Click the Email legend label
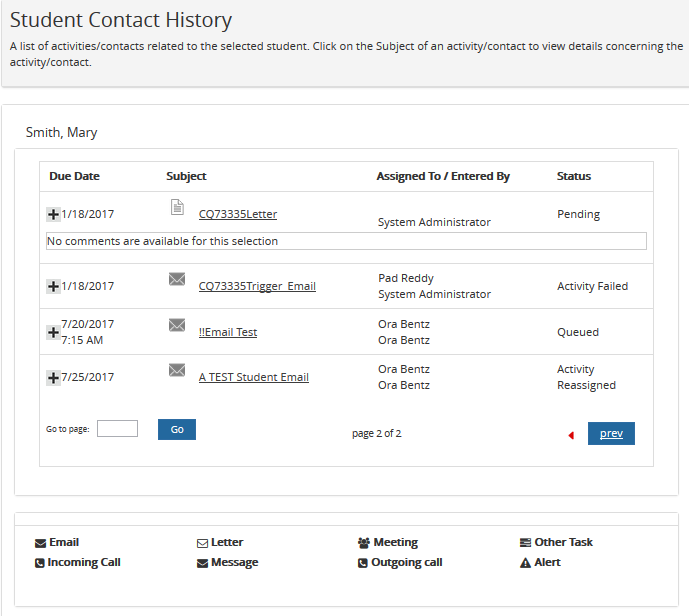Viewport: 689px width, 616px height. pyautogui.click(x=64, y=542)
